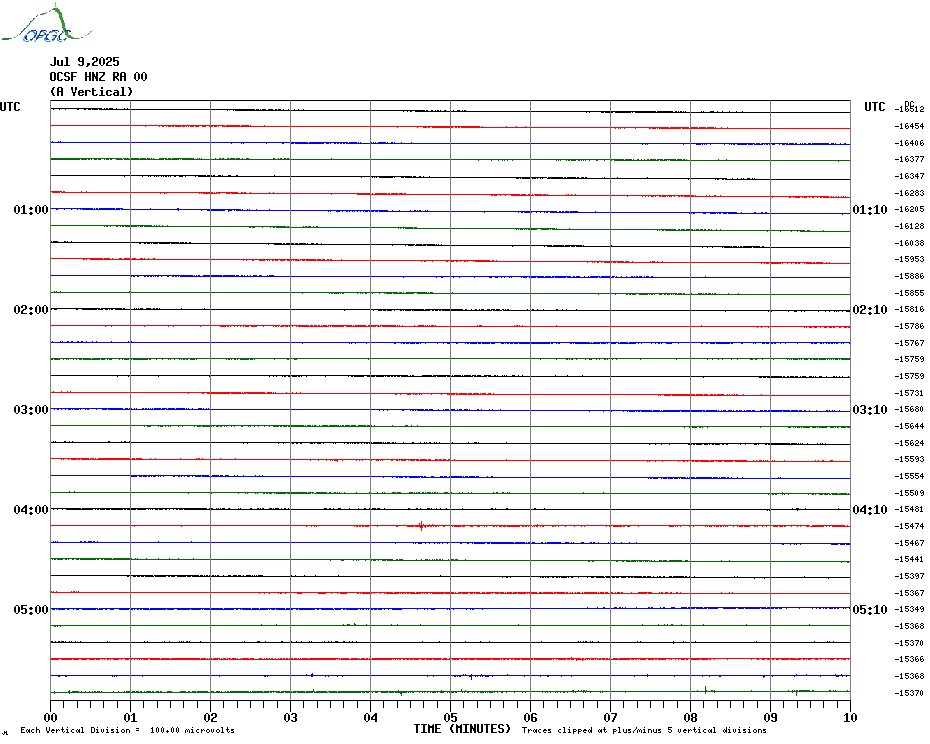The image size is (930, 744).
Task: Click the DC offset value '-15731'
Action: (x=909, y=393)
